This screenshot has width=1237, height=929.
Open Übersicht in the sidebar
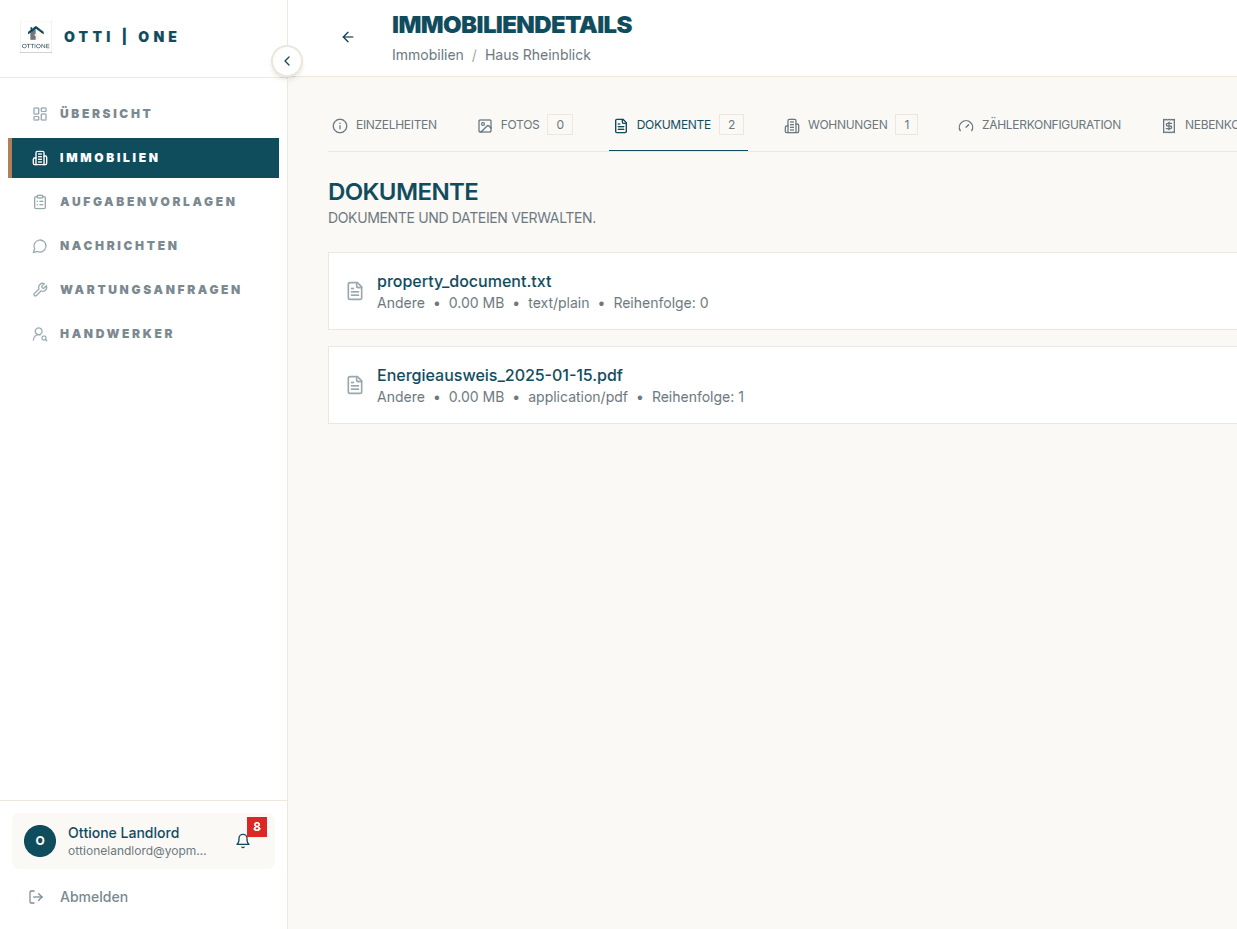coord(105,114)
